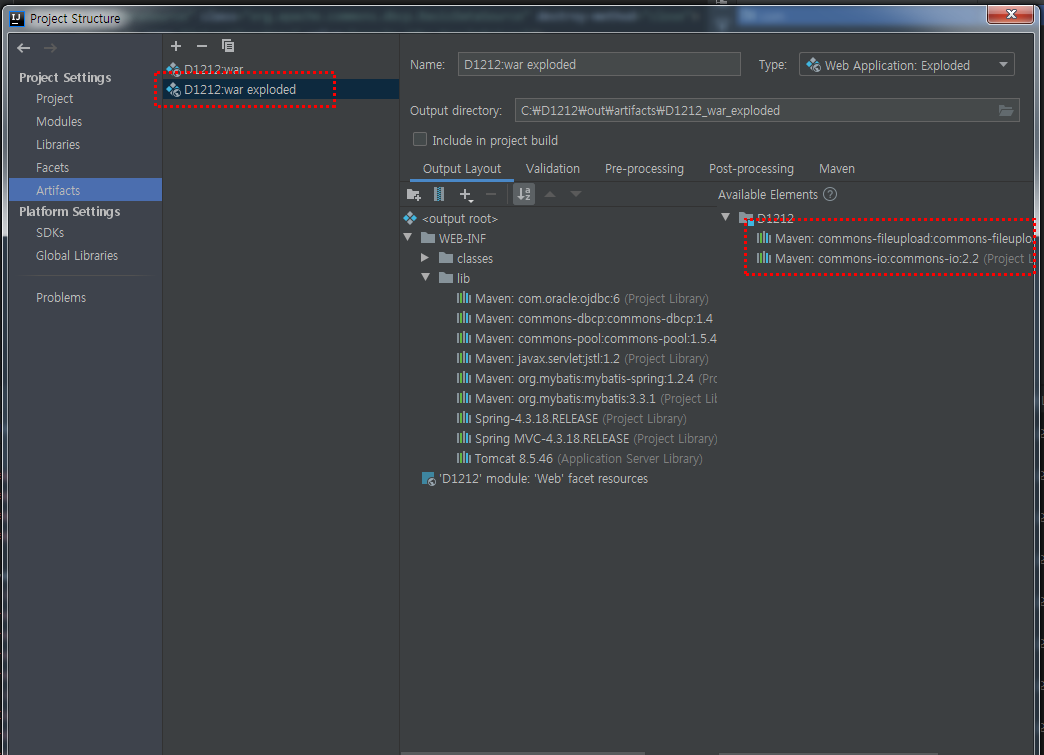Click the output layout horizontal scrollbar
This screenshot has height=755, width=1044.
point(523,753)
